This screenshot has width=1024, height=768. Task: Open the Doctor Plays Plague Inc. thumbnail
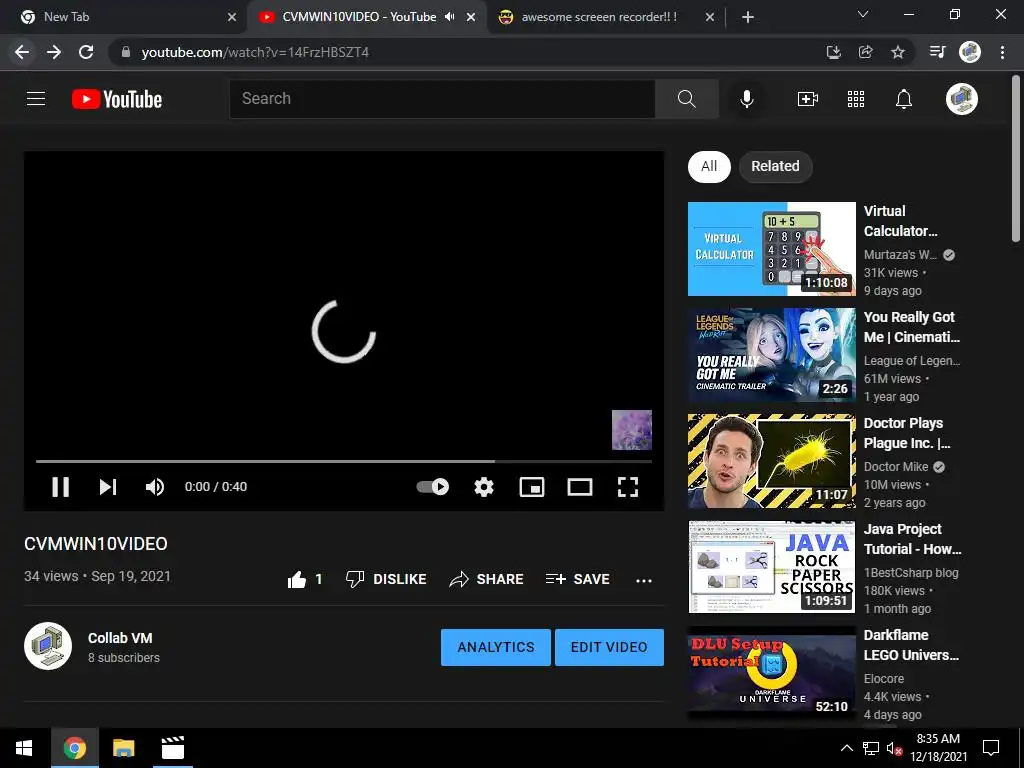click(771, 460)
